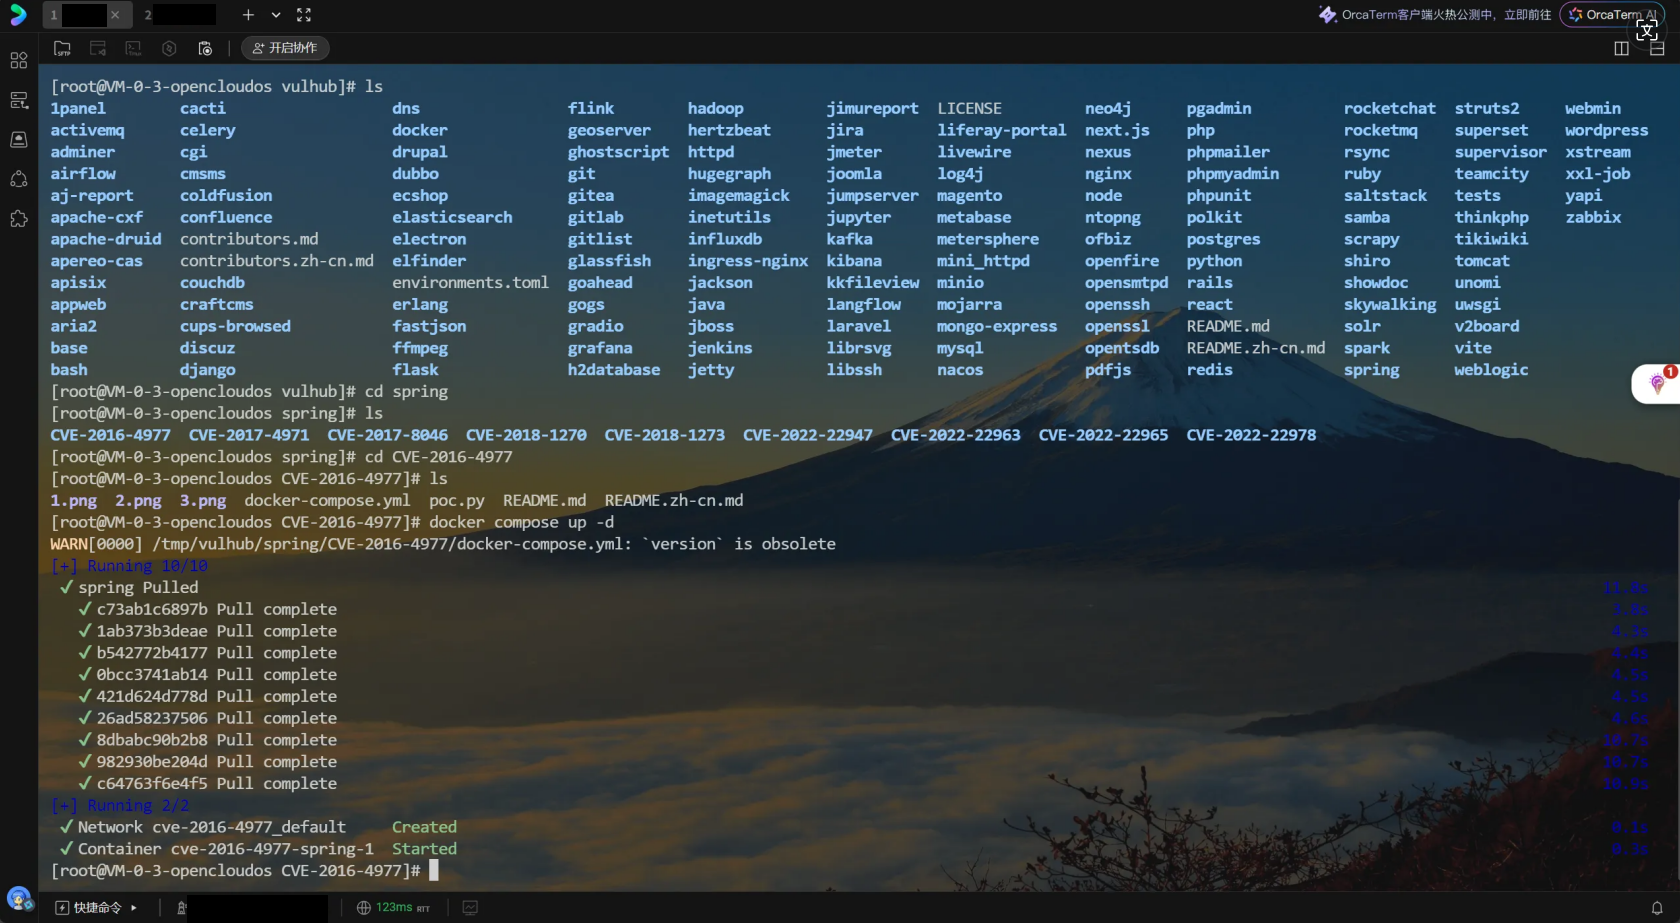Click the 1.png file name
The height and width of the screenshot is (923, 1680).
coord(74,501)
